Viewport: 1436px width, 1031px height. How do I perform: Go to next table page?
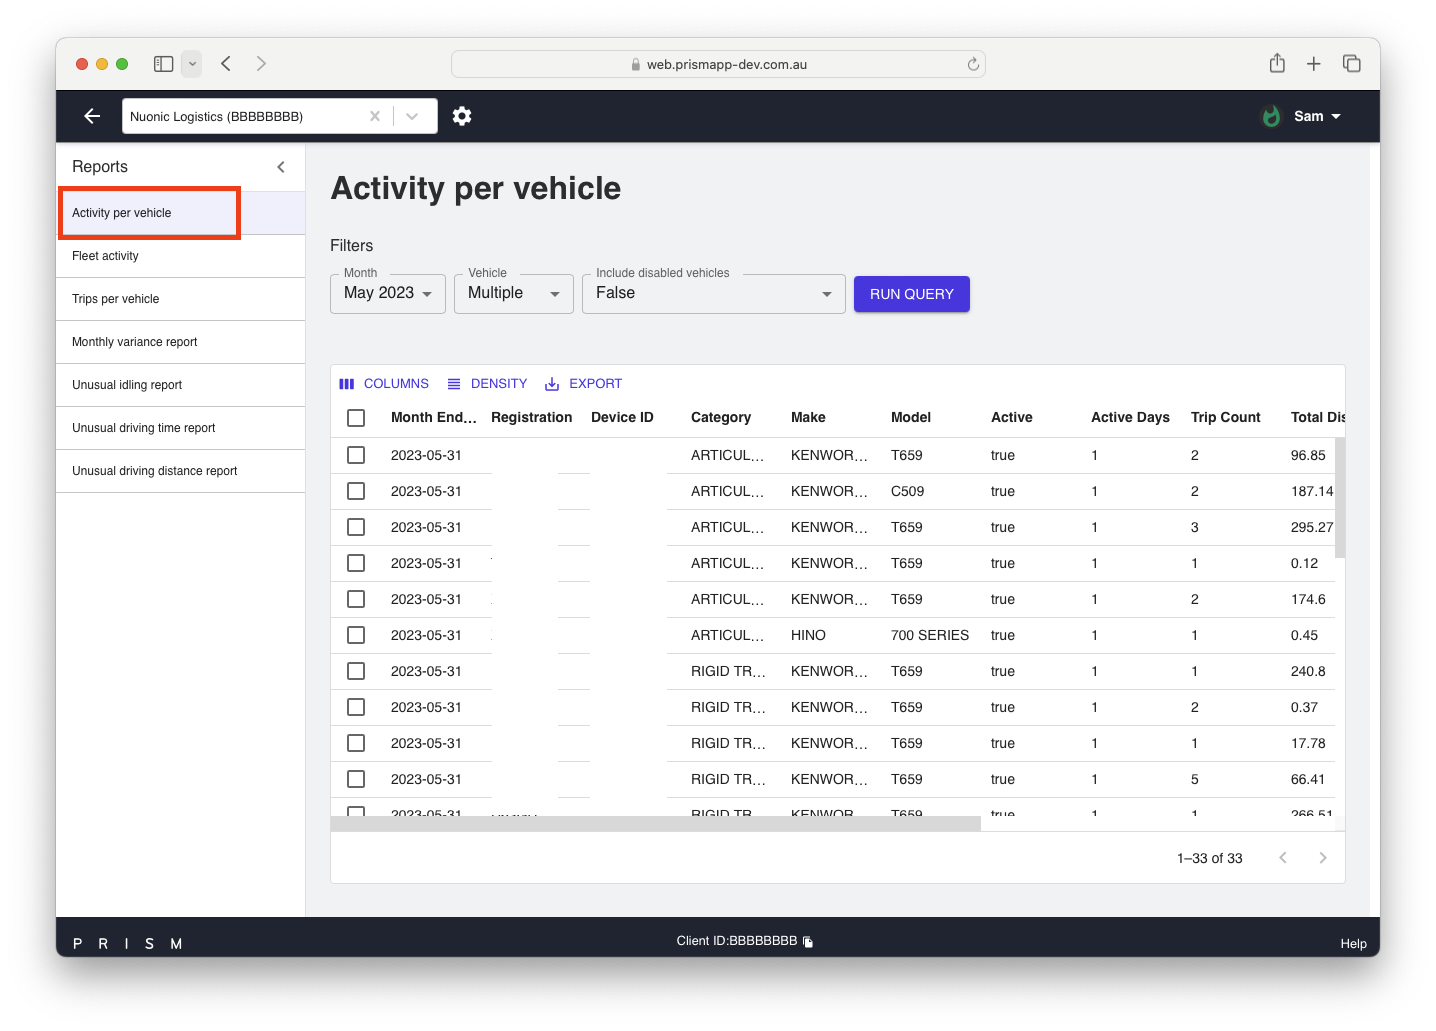click(1322, 858)
